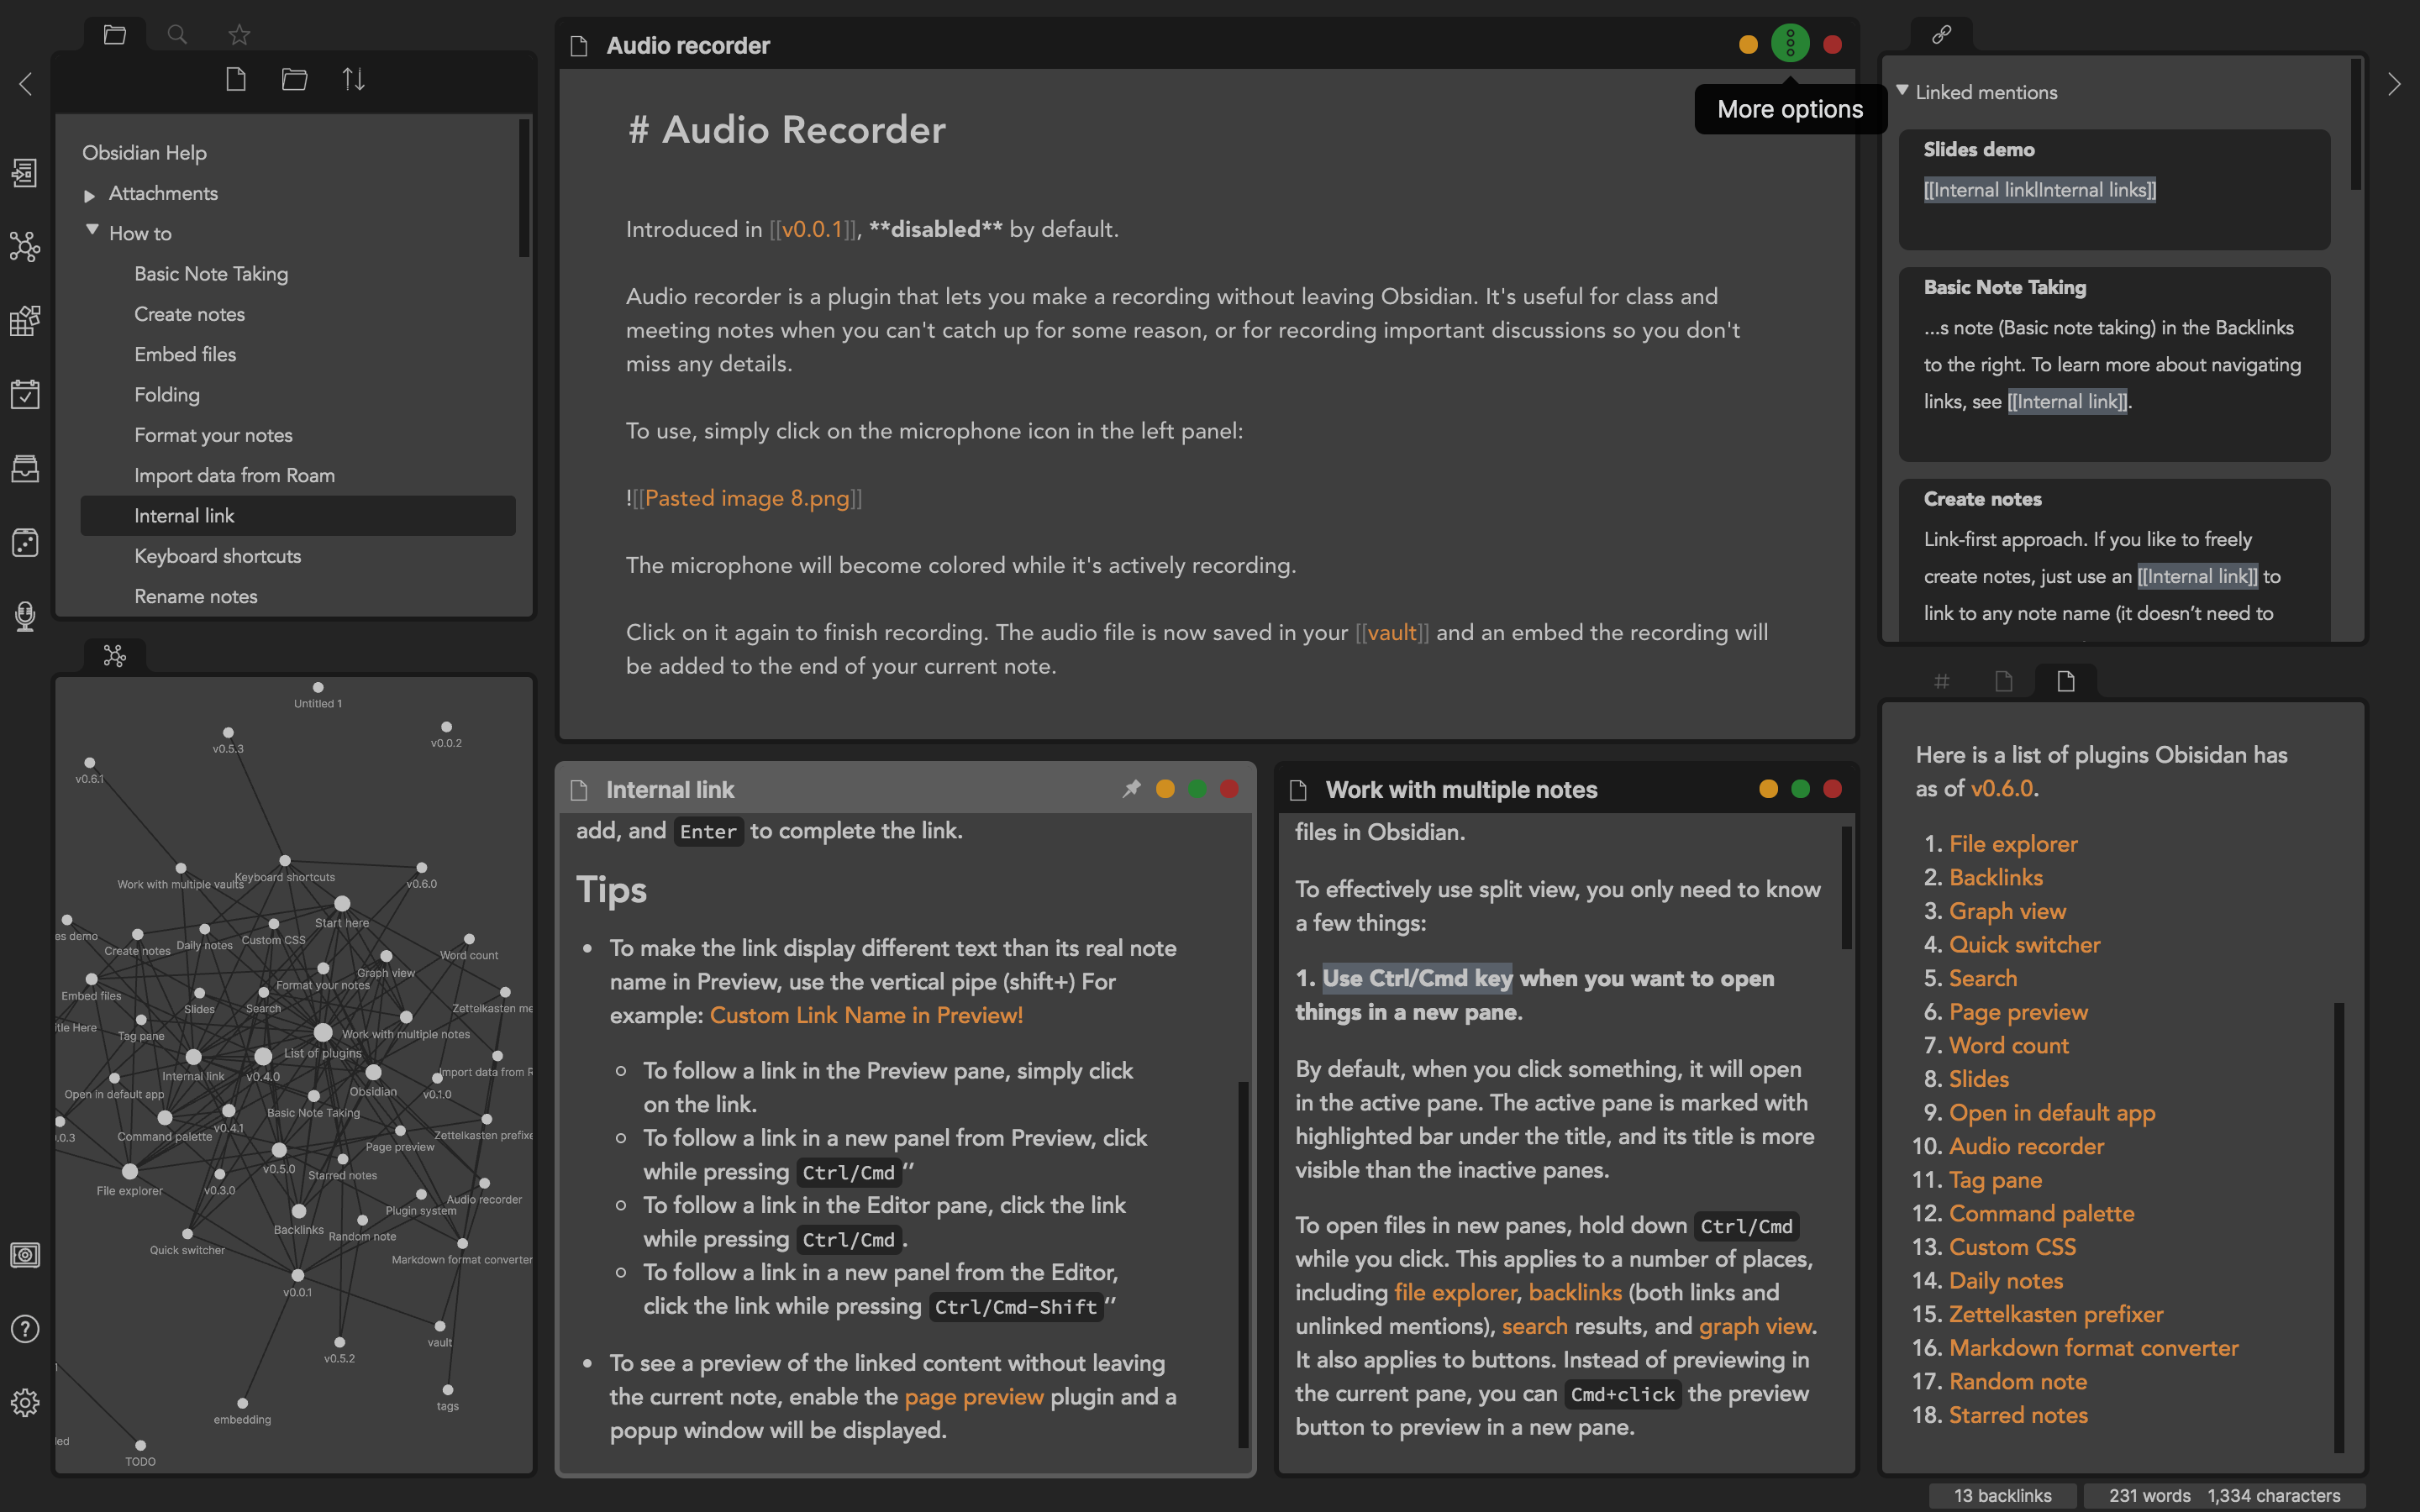Image resolution: width=2420 pixels, height=1512 pixels.
Task: Open the Graph View panel icon
Action: pos(24,245)
